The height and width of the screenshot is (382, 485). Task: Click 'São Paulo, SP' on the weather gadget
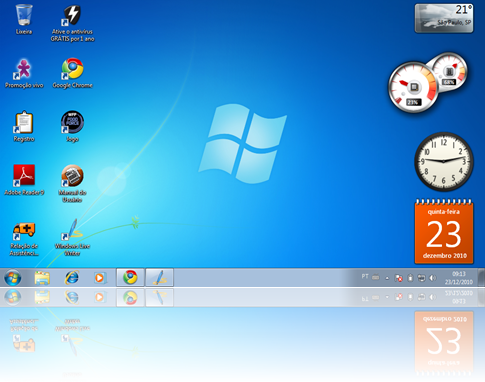pos(454,23)
